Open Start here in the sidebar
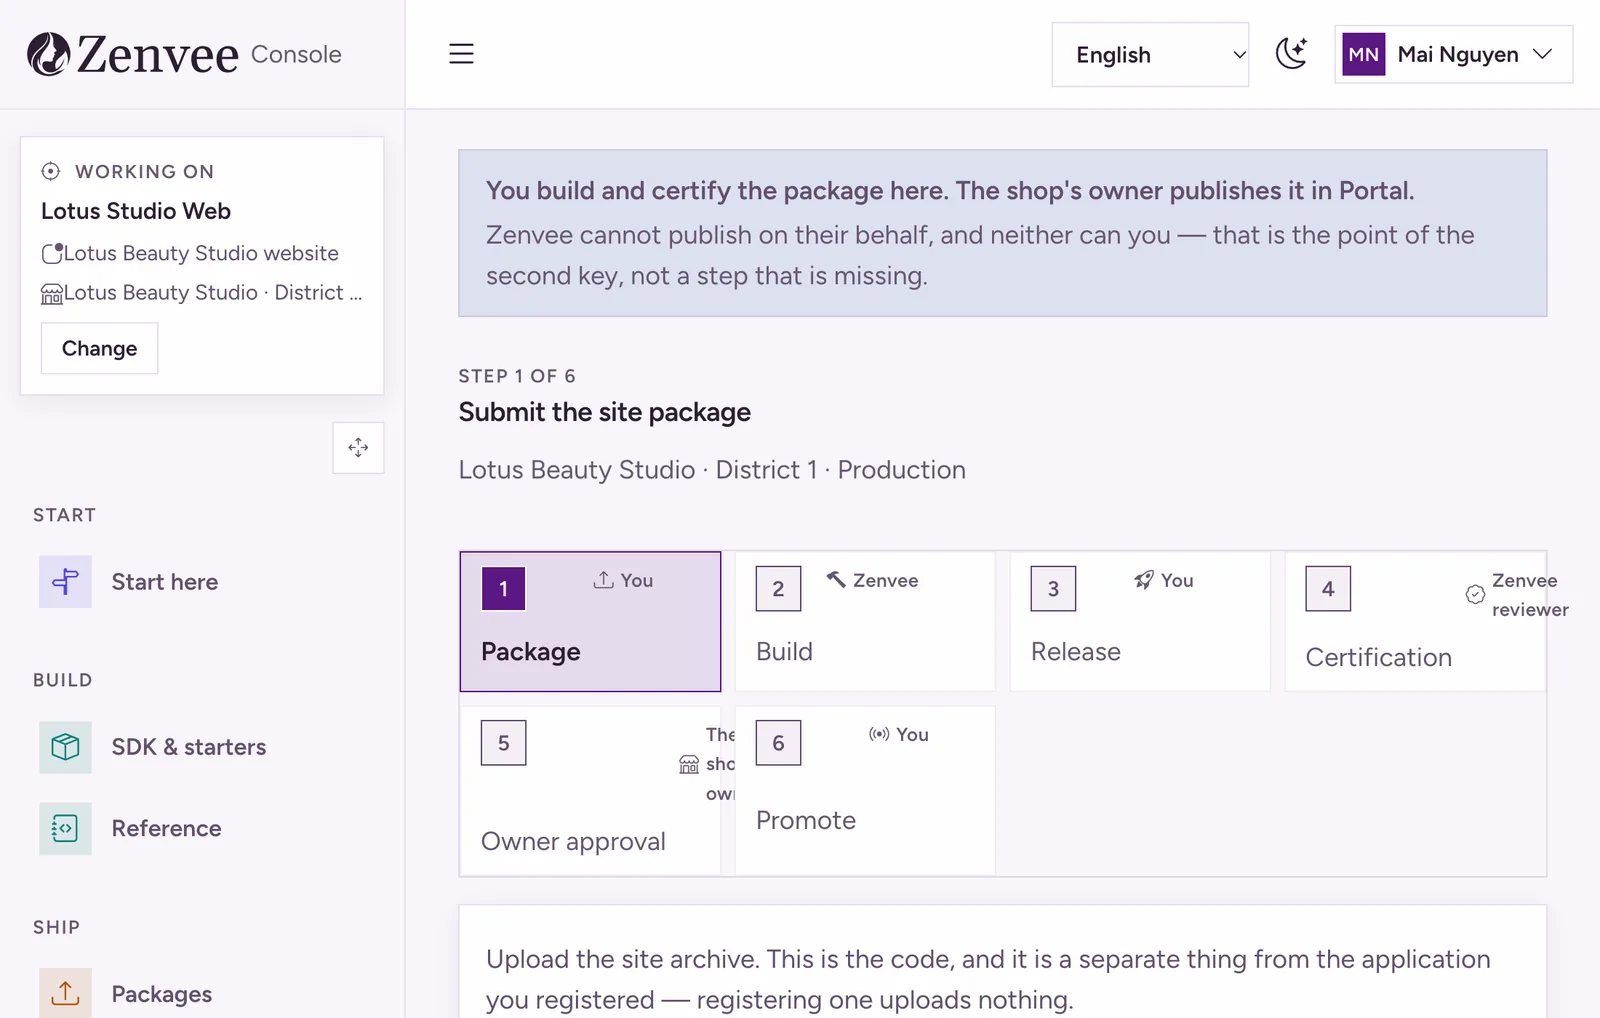The image size is (1600, 1018). click(x=201, y=582)
